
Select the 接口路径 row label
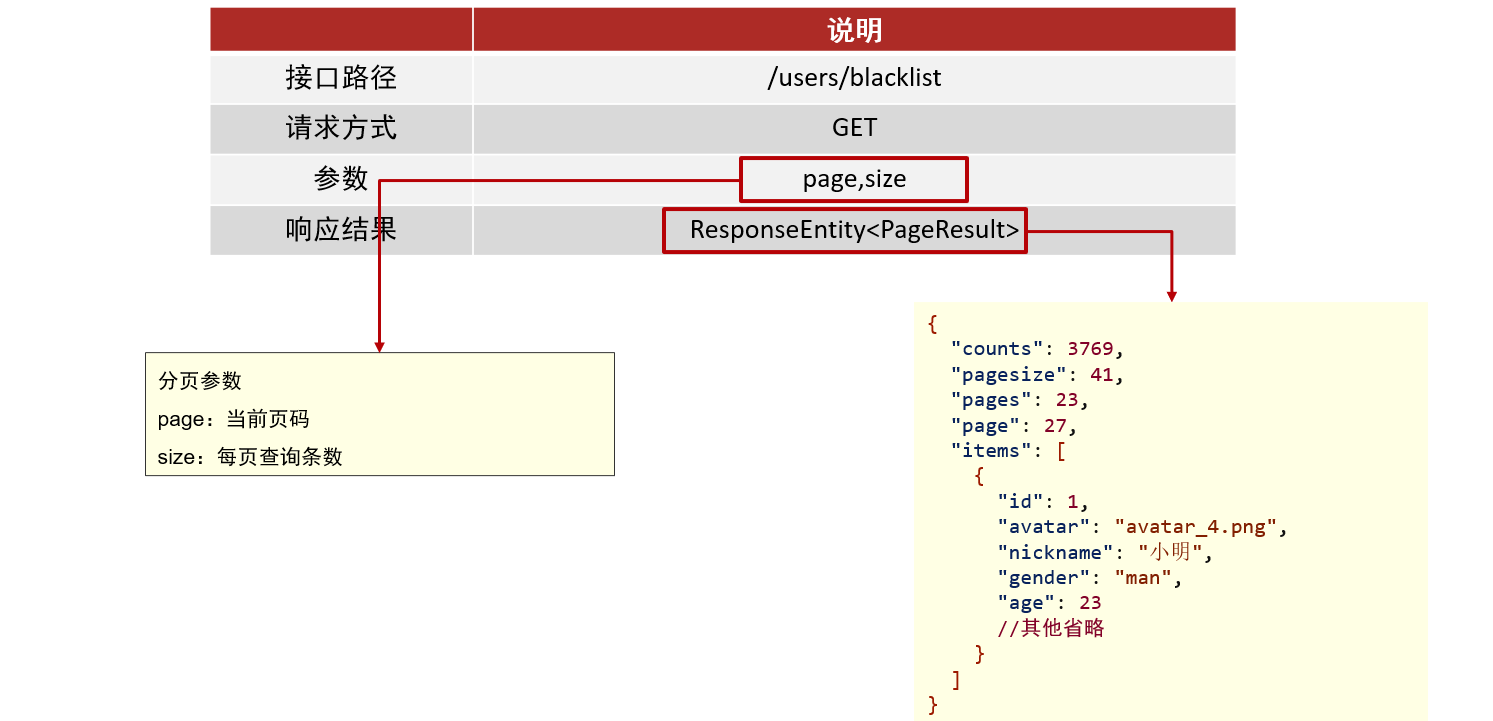click(341, 77)
